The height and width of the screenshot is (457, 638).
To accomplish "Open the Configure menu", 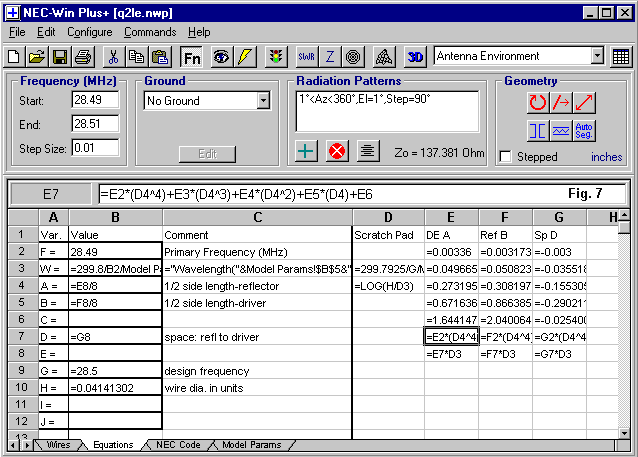I will pos(89,32).
